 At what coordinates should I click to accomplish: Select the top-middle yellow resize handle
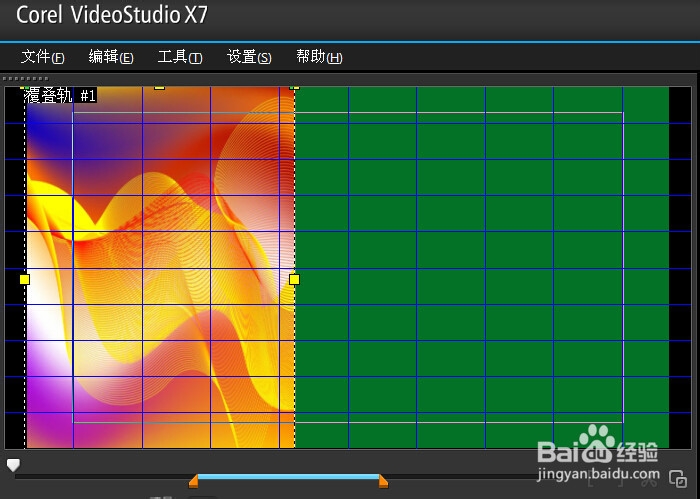[159, 88]
